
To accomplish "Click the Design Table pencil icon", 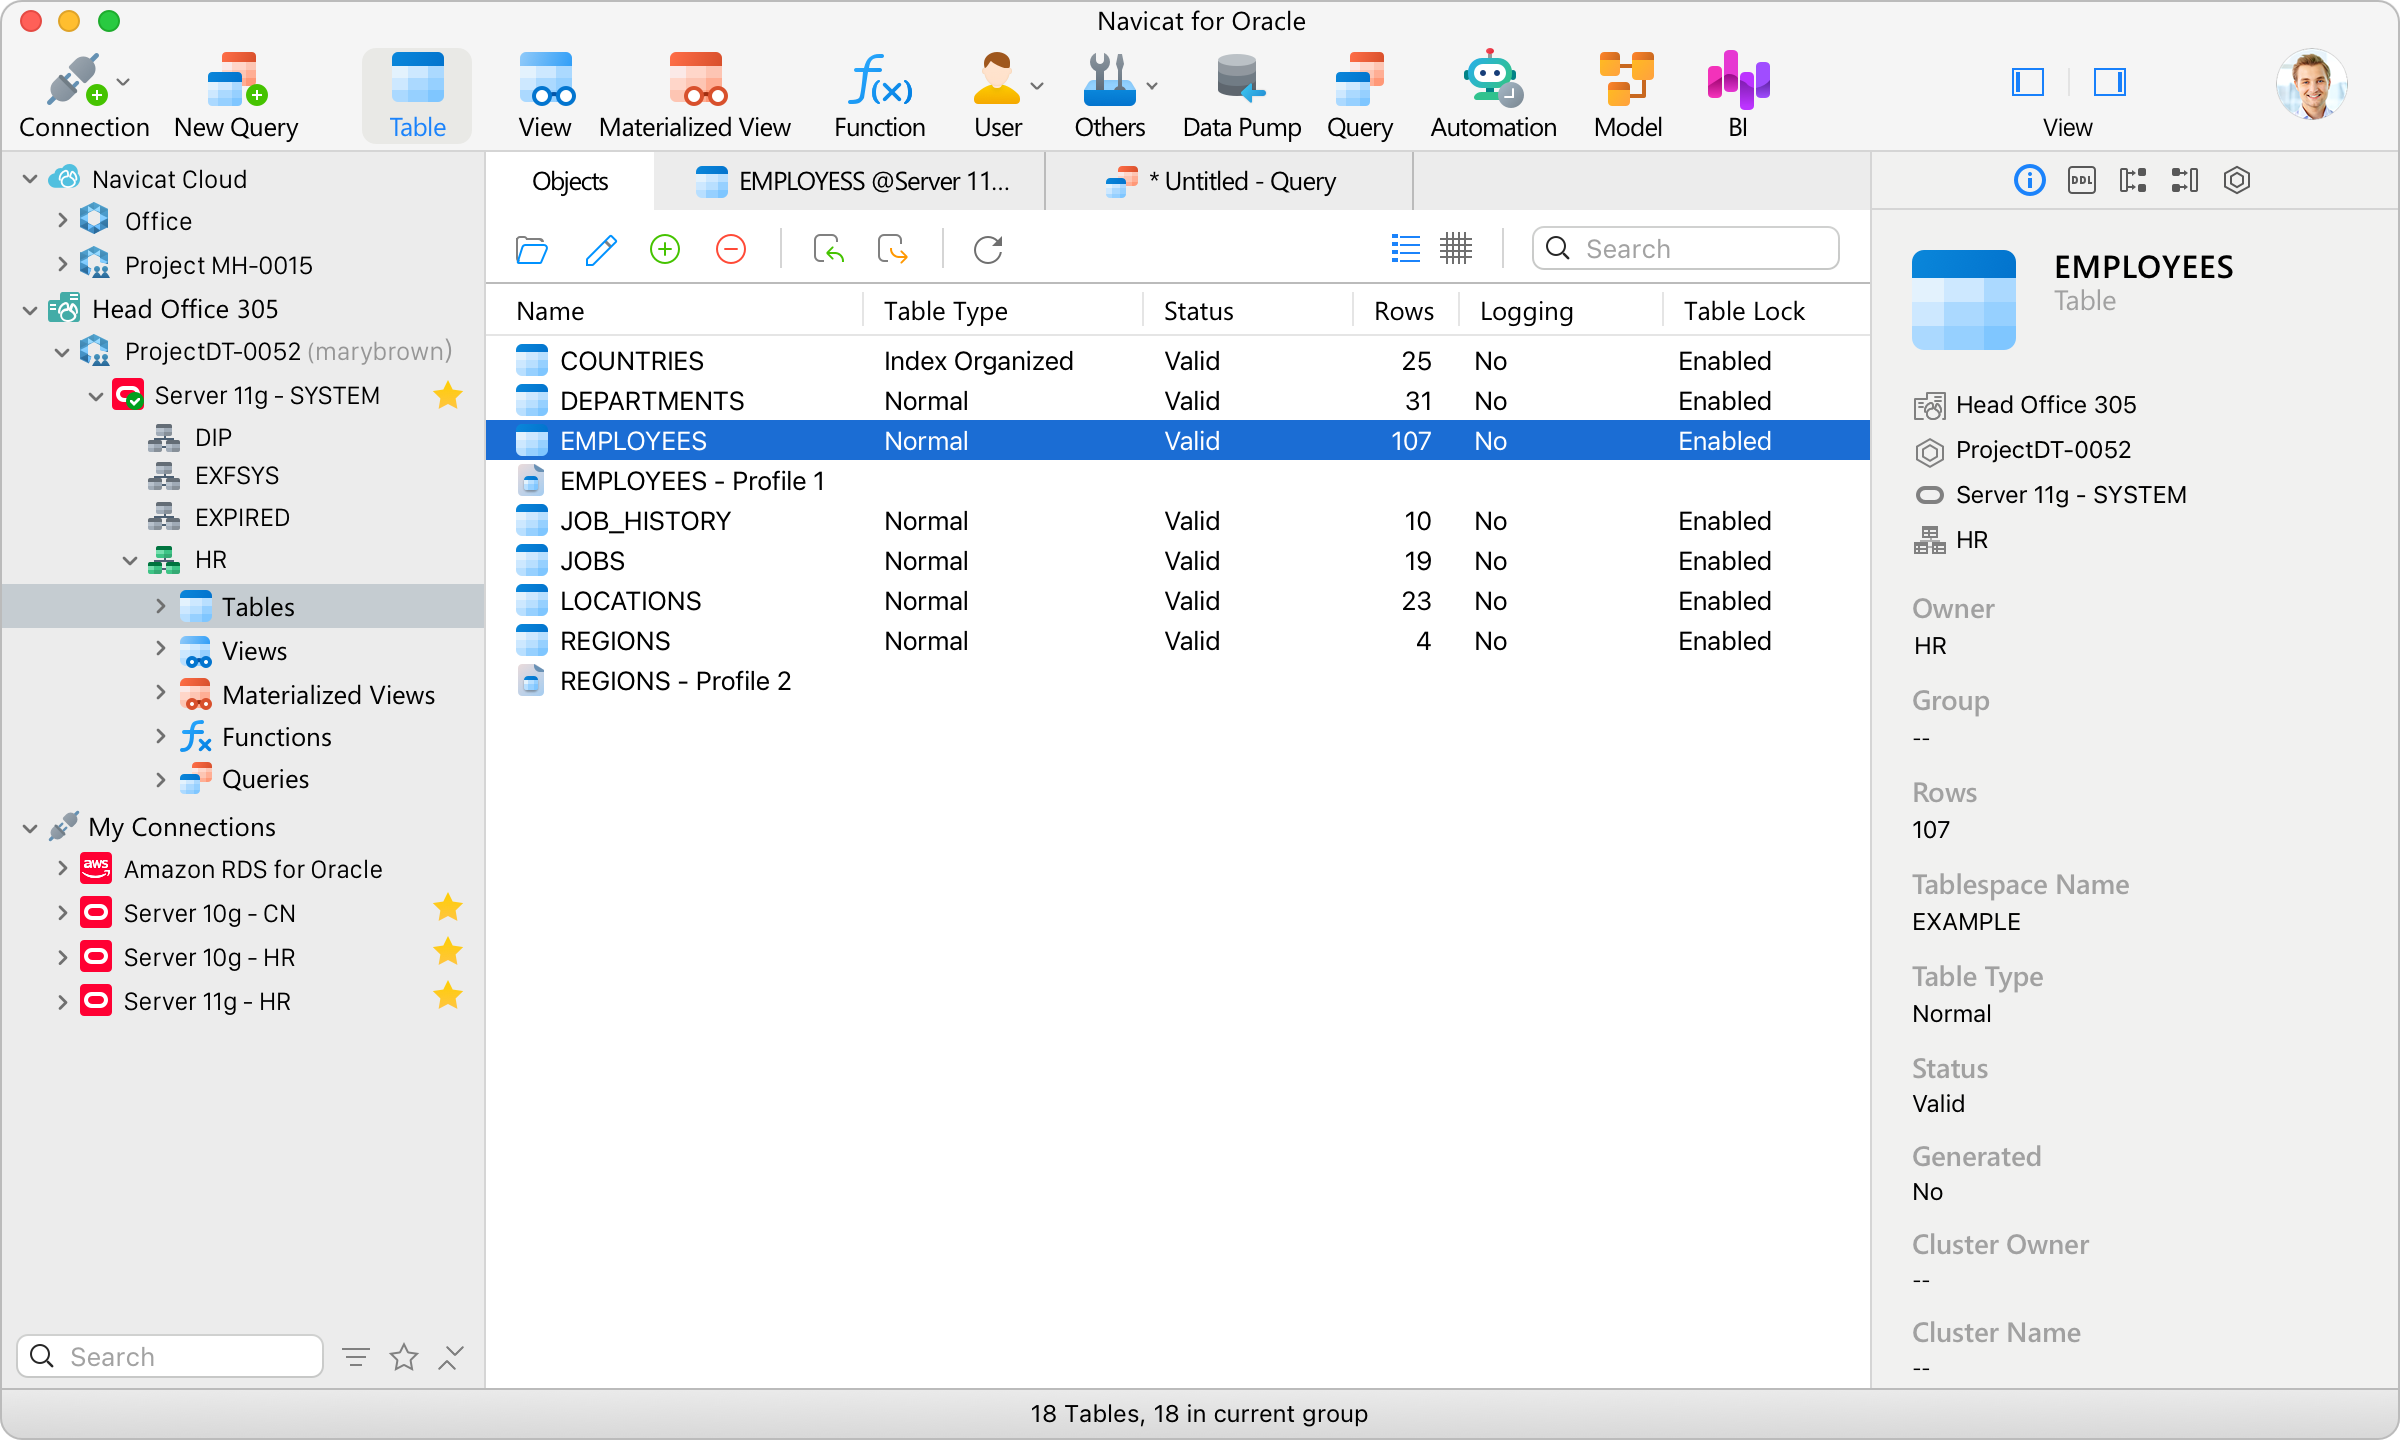I will [x=600, y=249].
